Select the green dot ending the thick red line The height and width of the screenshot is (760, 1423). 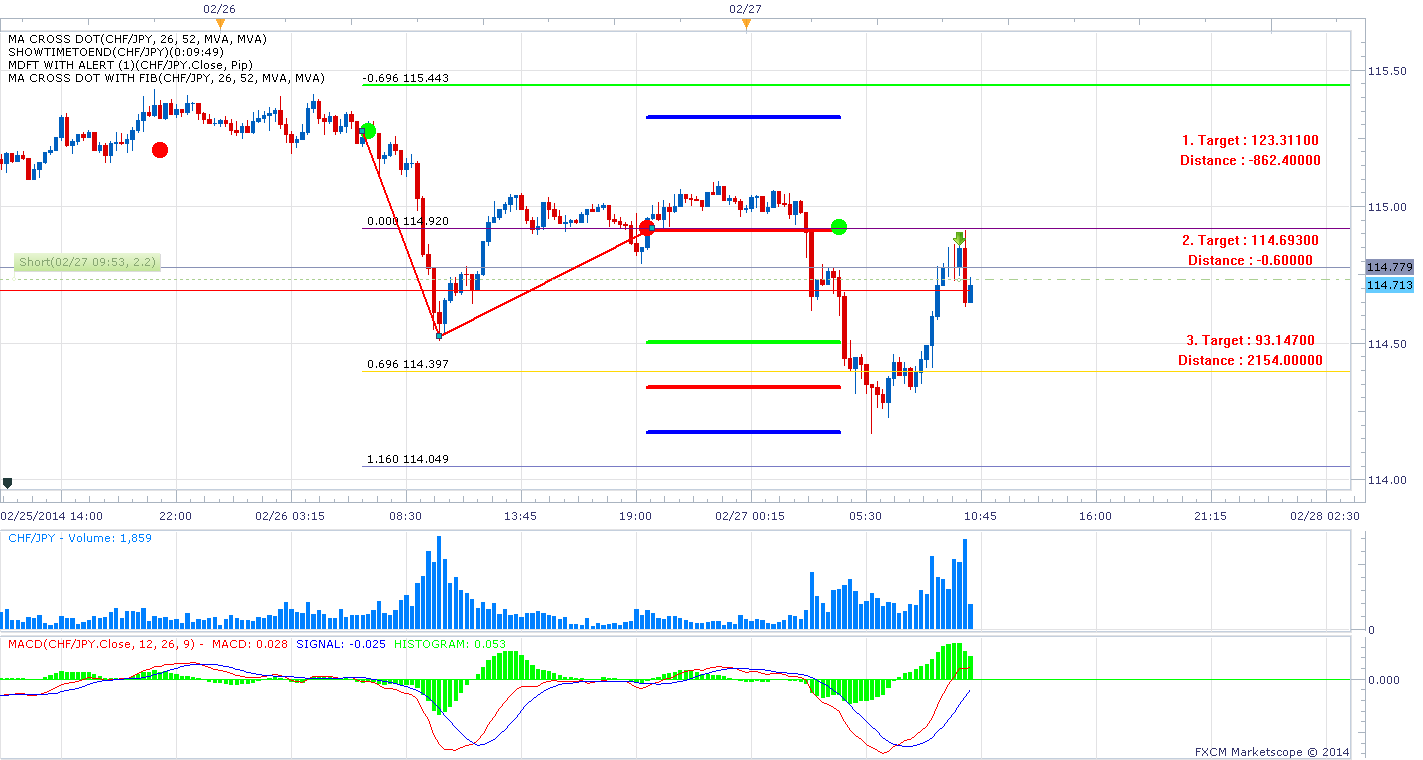[839, 227]
